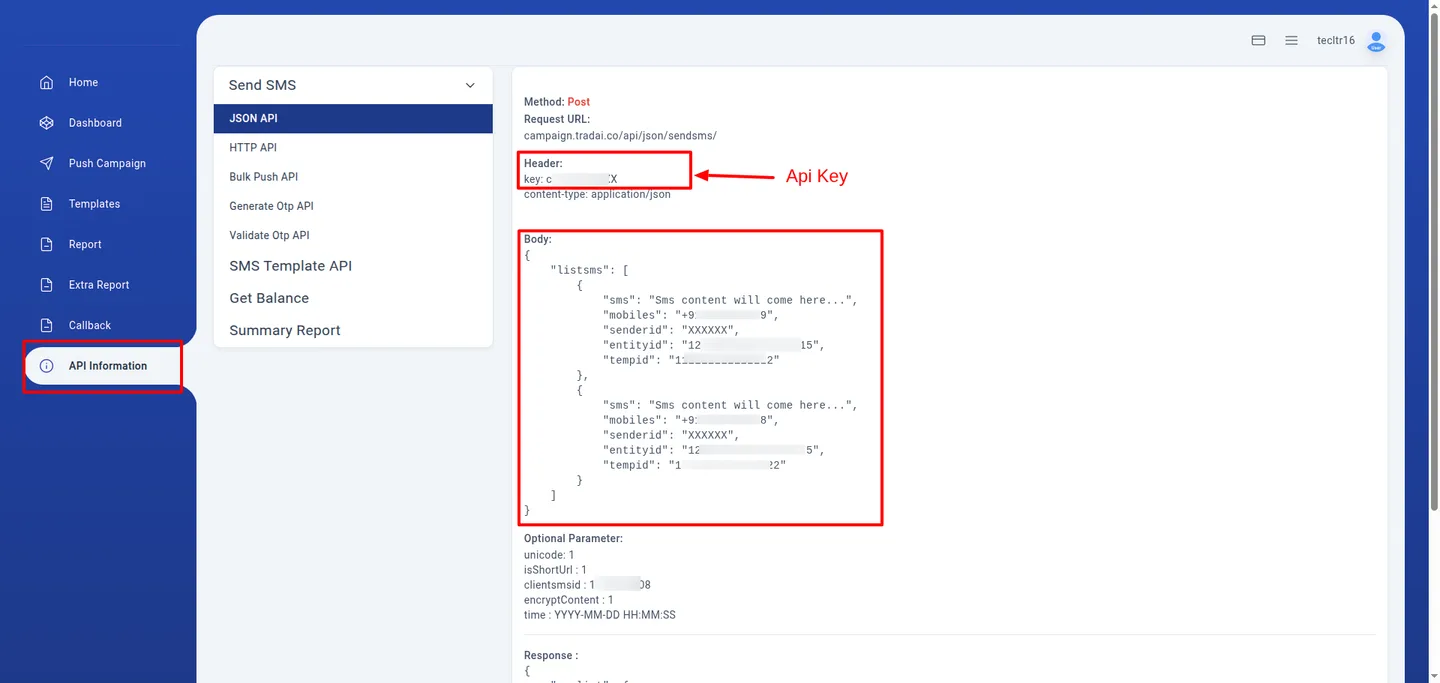Select API Information in sidebar
1440x683 pixels.
tap(103, 366)
